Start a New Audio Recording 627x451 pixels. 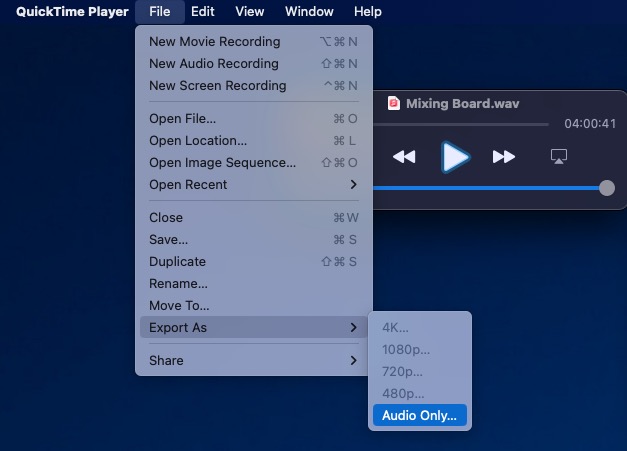click(254, 64)
